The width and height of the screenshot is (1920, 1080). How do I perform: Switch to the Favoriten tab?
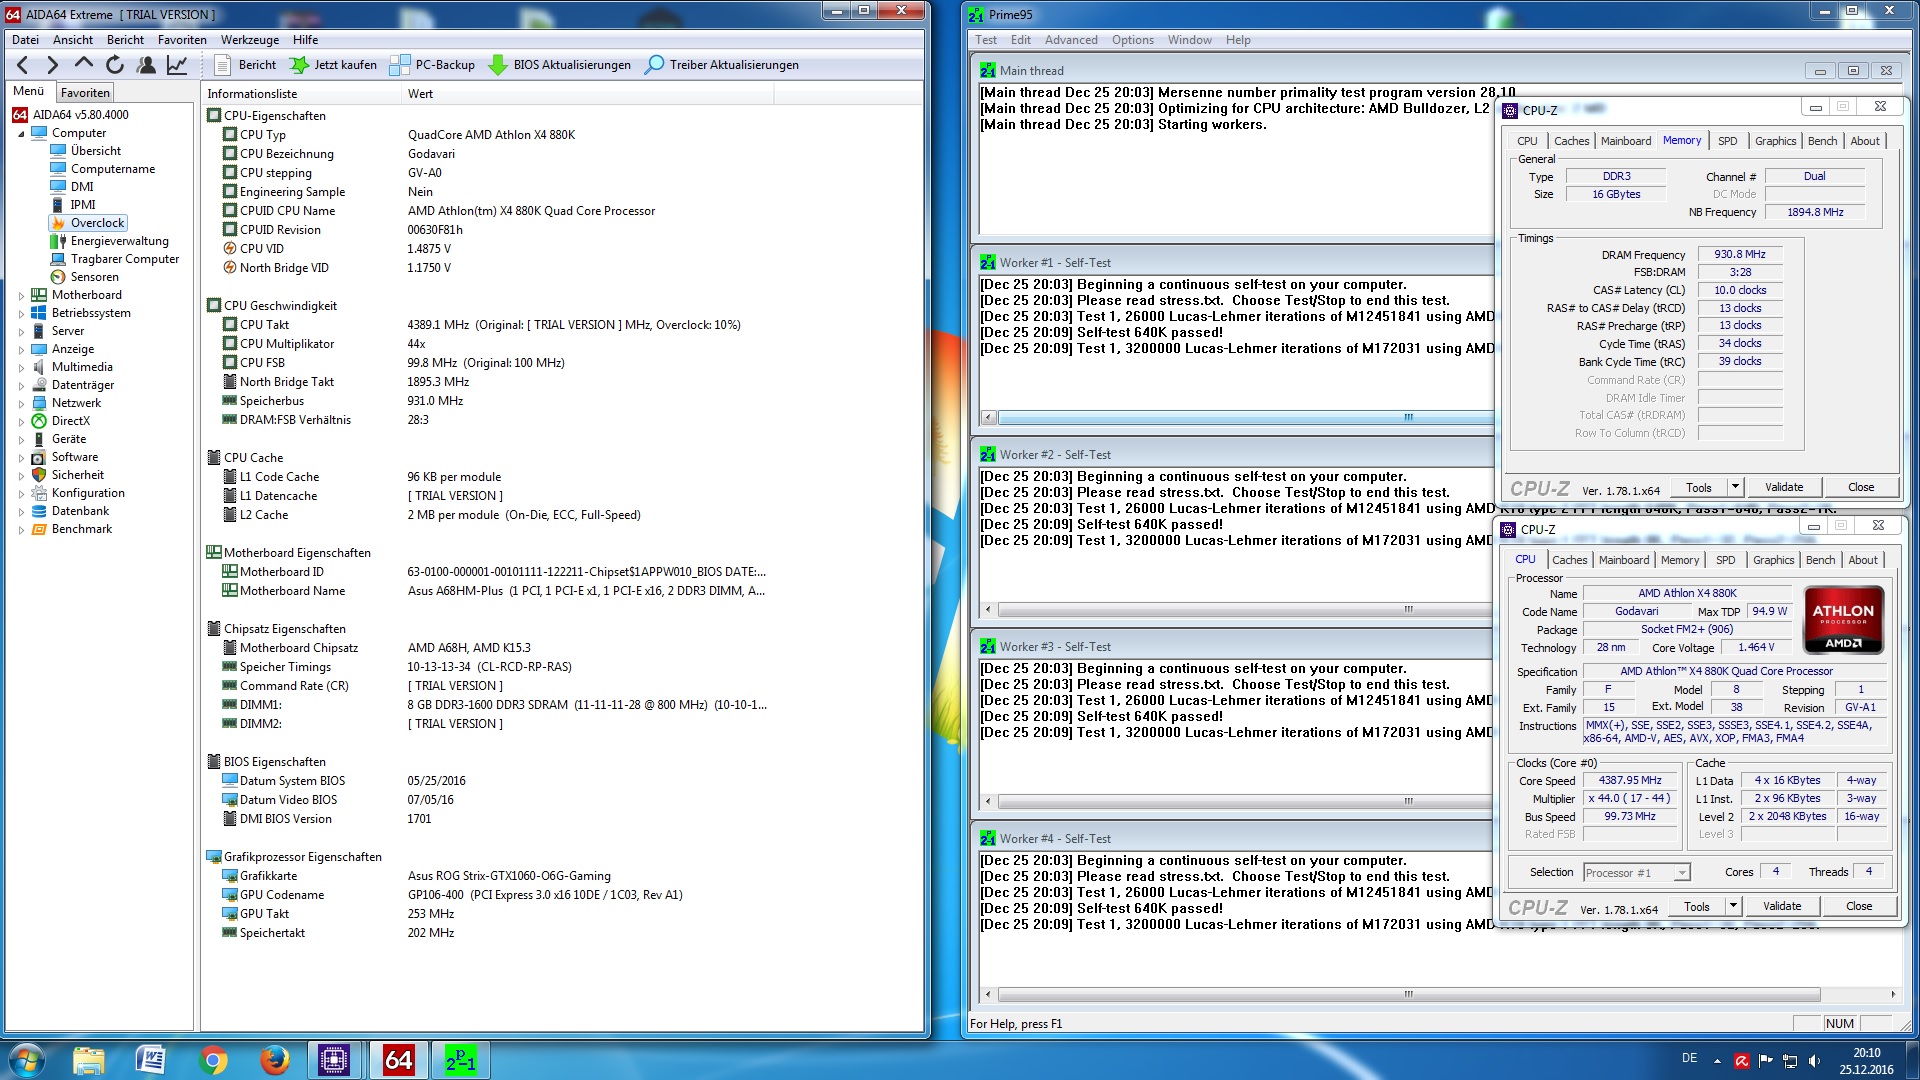click(85, 93)
